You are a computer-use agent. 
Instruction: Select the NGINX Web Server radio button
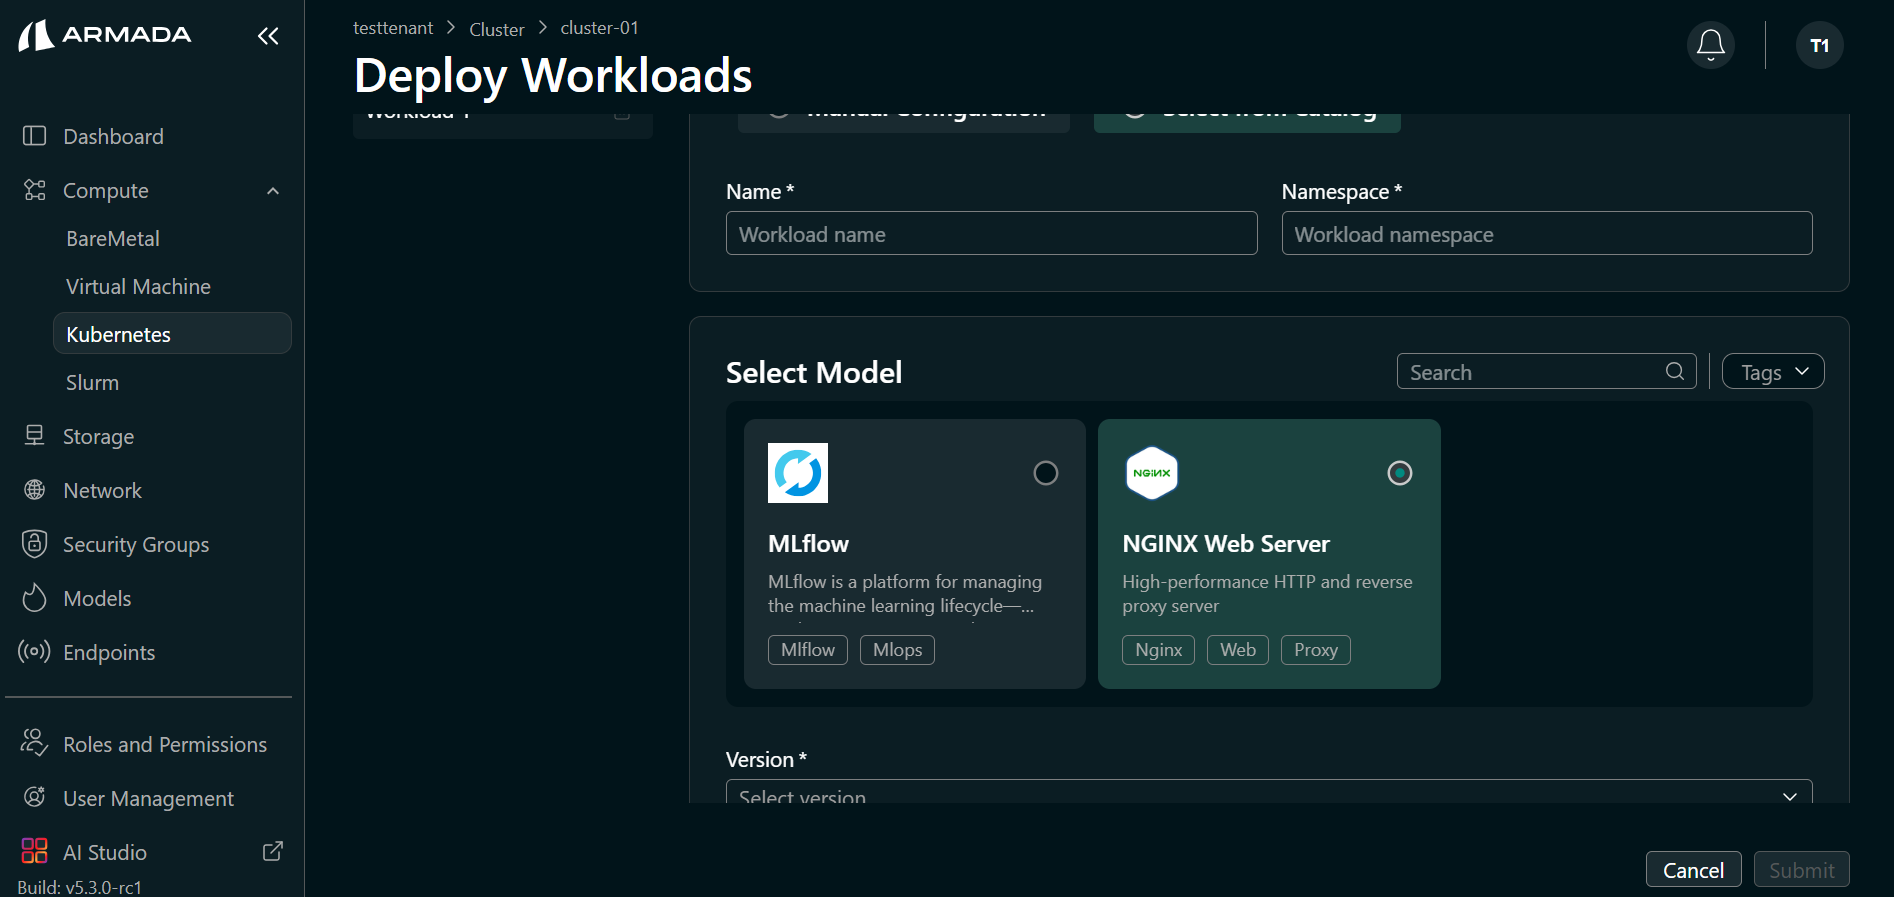(1400, 473)
